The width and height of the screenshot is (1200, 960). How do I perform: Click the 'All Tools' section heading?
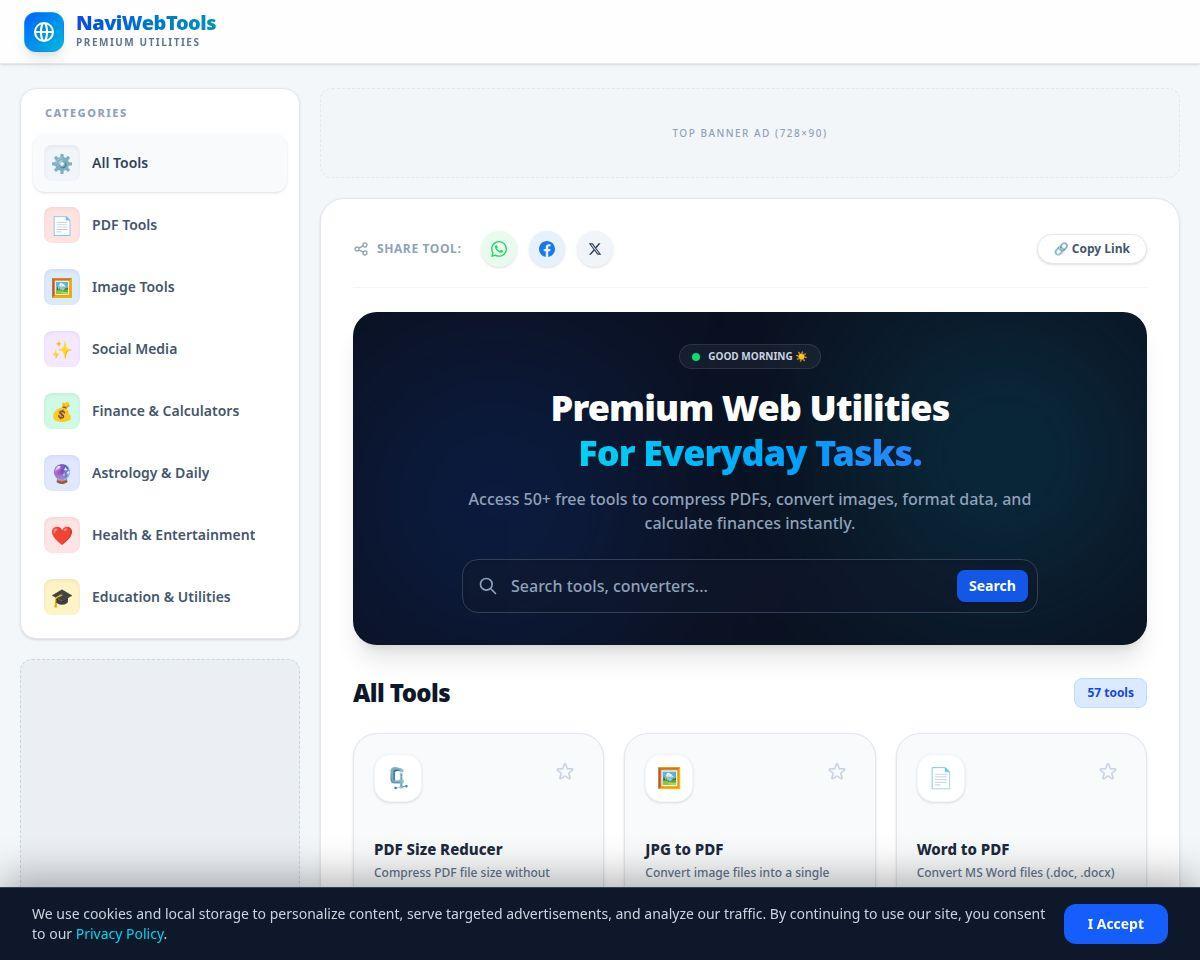(x=402, y=693)
